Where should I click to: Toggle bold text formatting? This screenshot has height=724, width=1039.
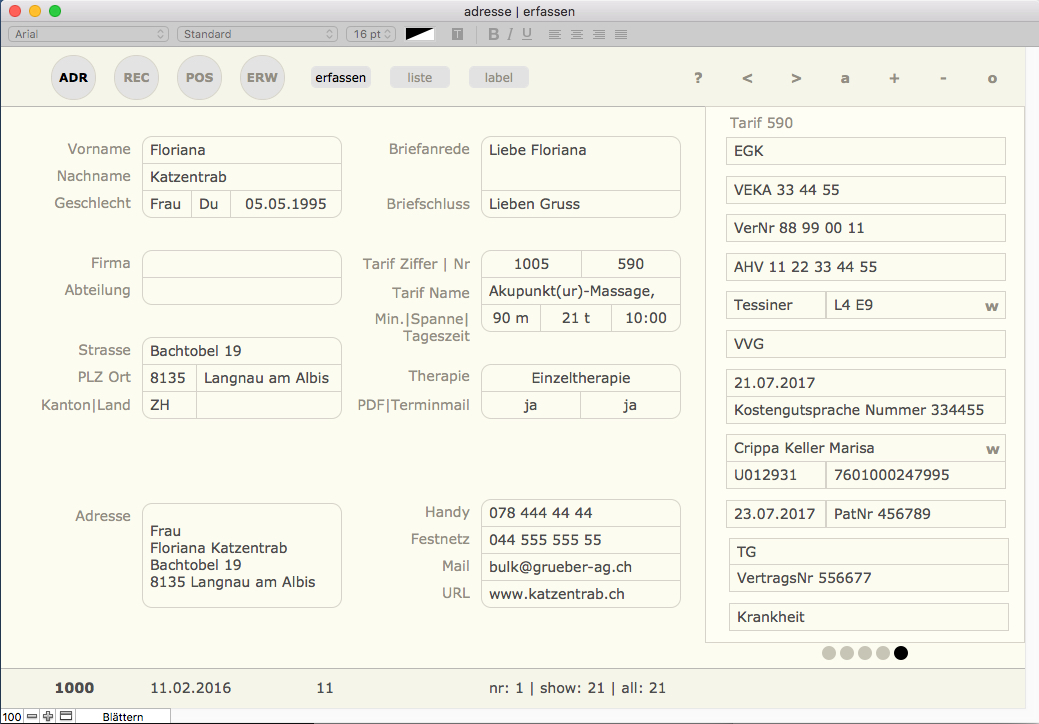coord(493,34)
